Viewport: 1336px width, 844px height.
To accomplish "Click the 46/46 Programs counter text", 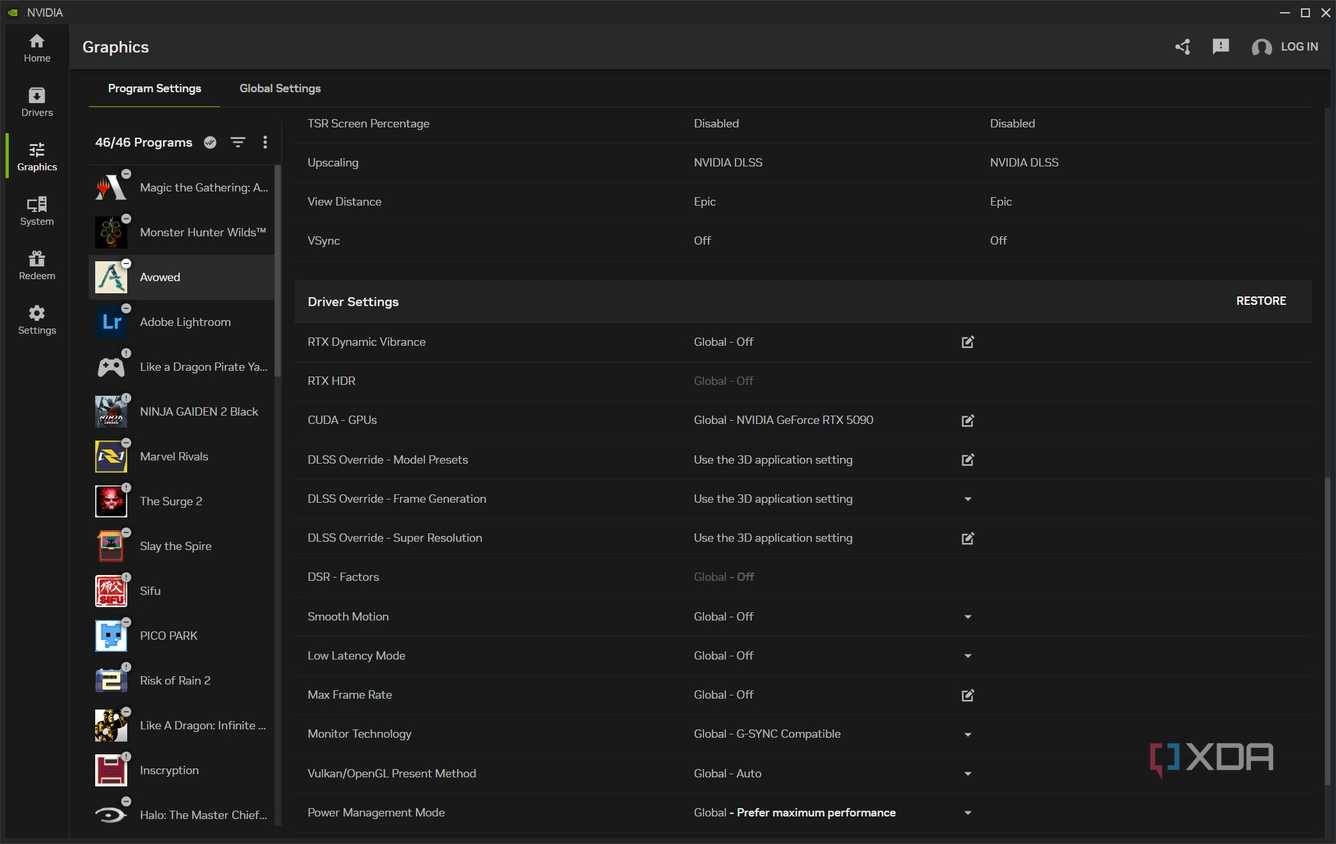I will tap(143, 142).
